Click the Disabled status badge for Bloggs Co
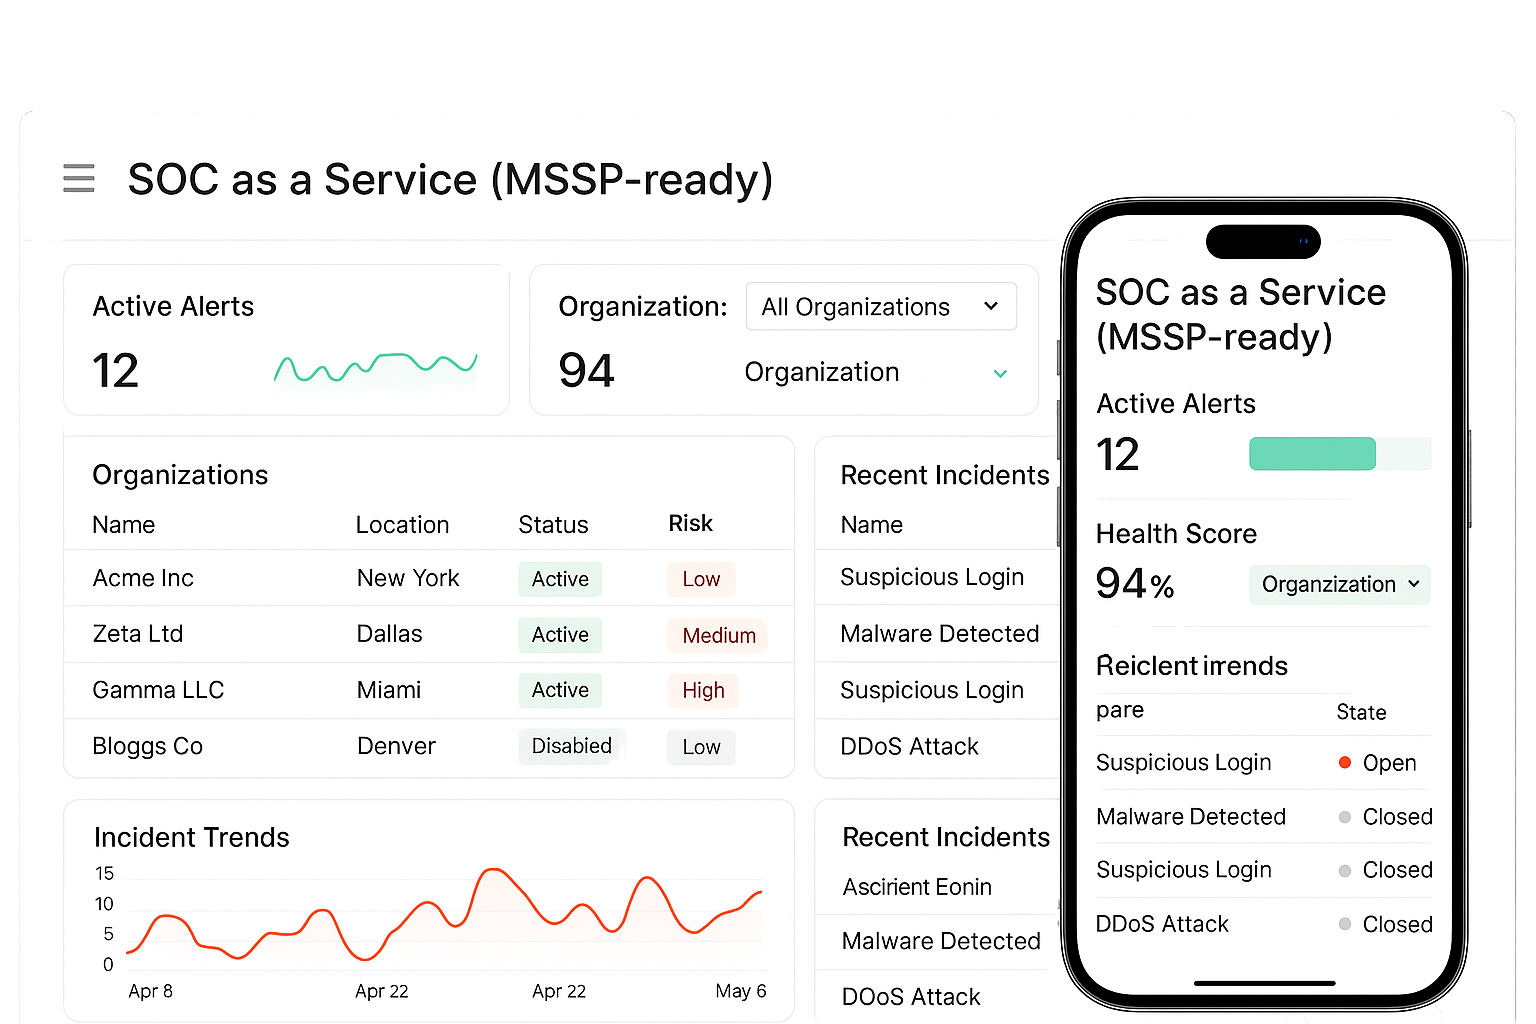 coord(571,747)
